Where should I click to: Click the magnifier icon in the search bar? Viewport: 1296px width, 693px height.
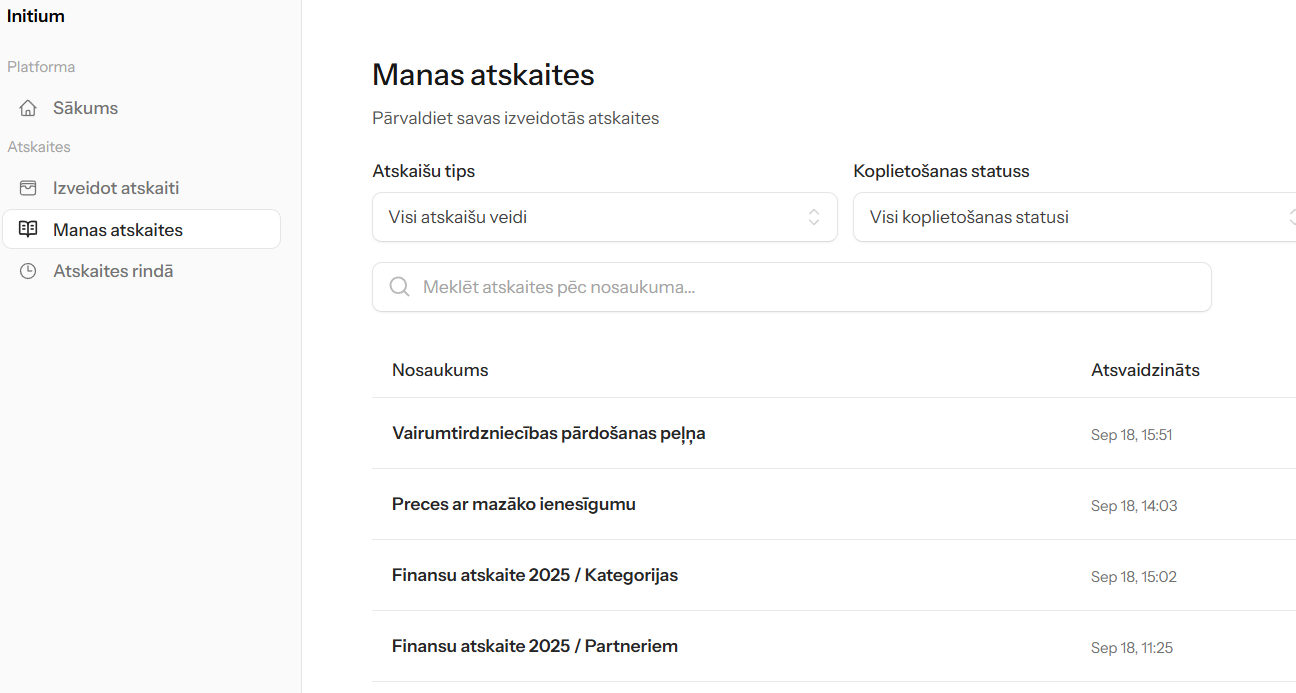pos(399,287)
